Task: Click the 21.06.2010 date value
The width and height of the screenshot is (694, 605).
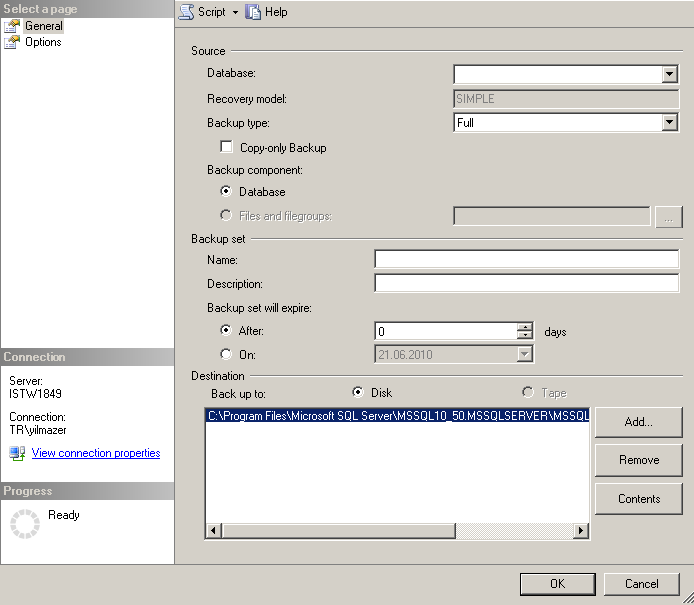Action: pyautogui.click(x=405, y=355)
